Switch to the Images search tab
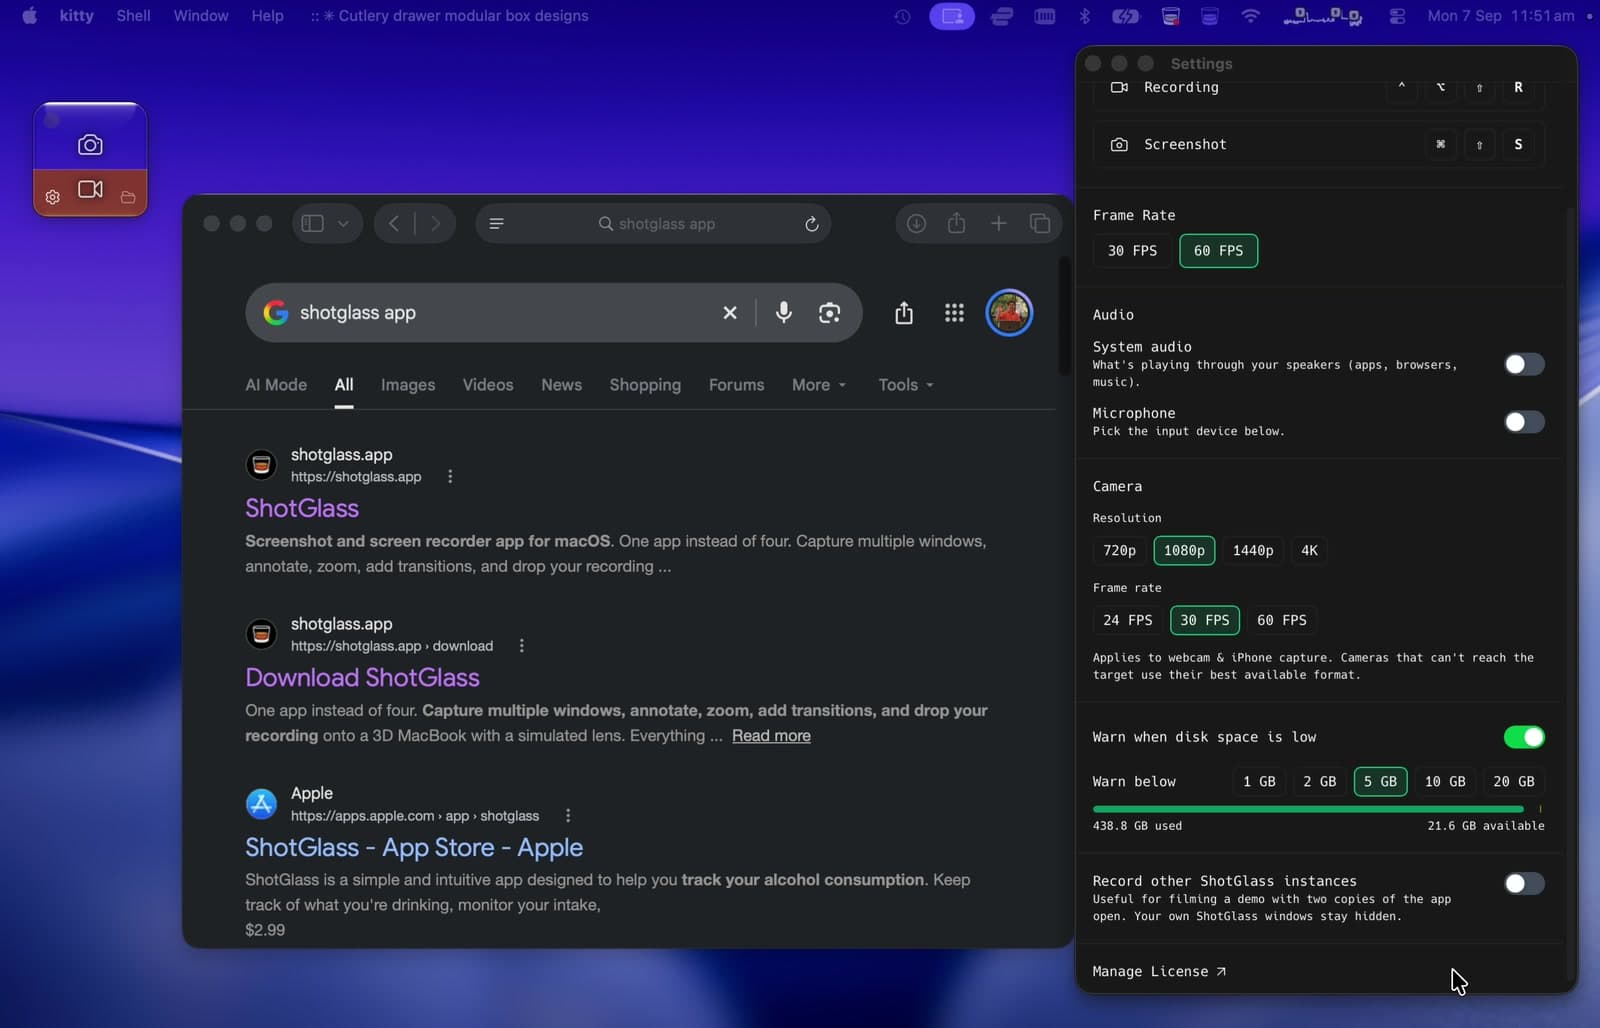This screenshot has height=1028, width=1600. click(x=408, y=385)
